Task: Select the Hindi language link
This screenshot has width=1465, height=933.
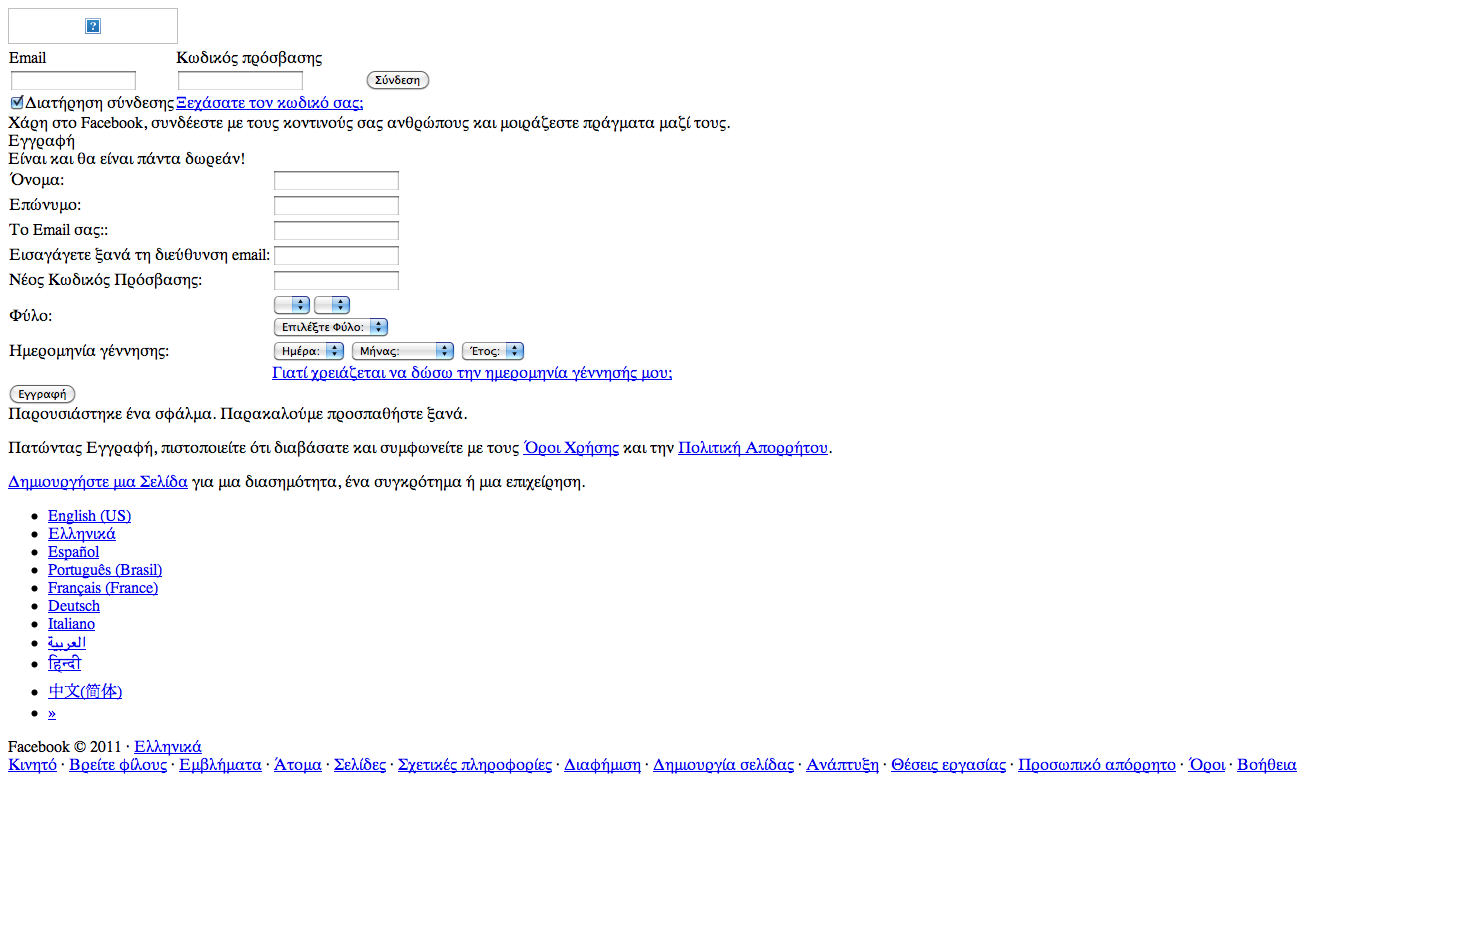Action: tap(64, 664)
